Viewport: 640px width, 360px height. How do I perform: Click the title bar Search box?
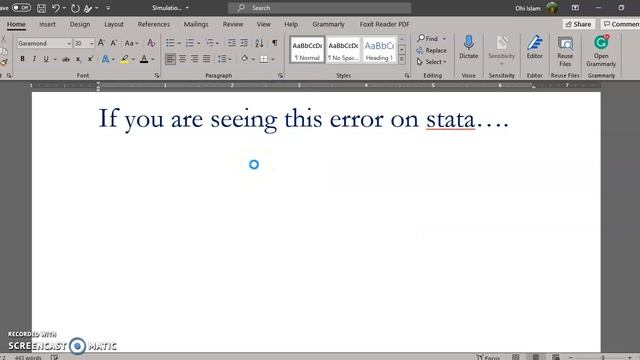pos(319,8)
